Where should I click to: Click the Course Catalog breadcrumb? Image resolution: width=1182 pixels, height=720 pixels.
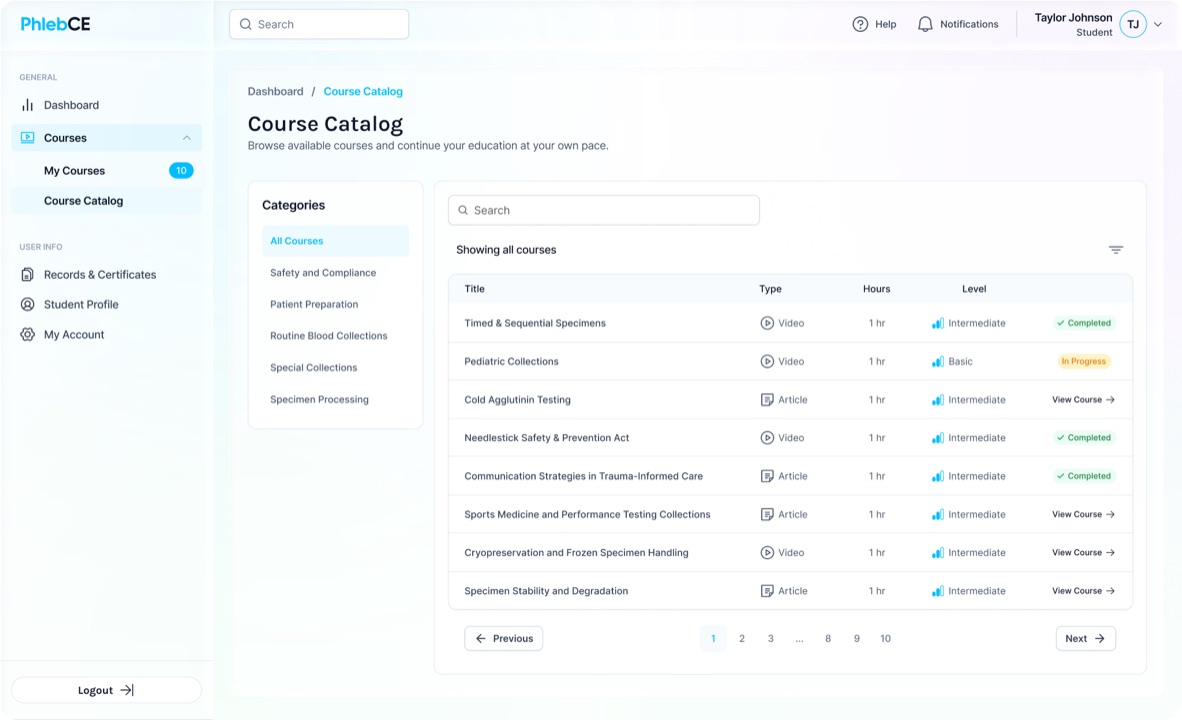[363, 91]
